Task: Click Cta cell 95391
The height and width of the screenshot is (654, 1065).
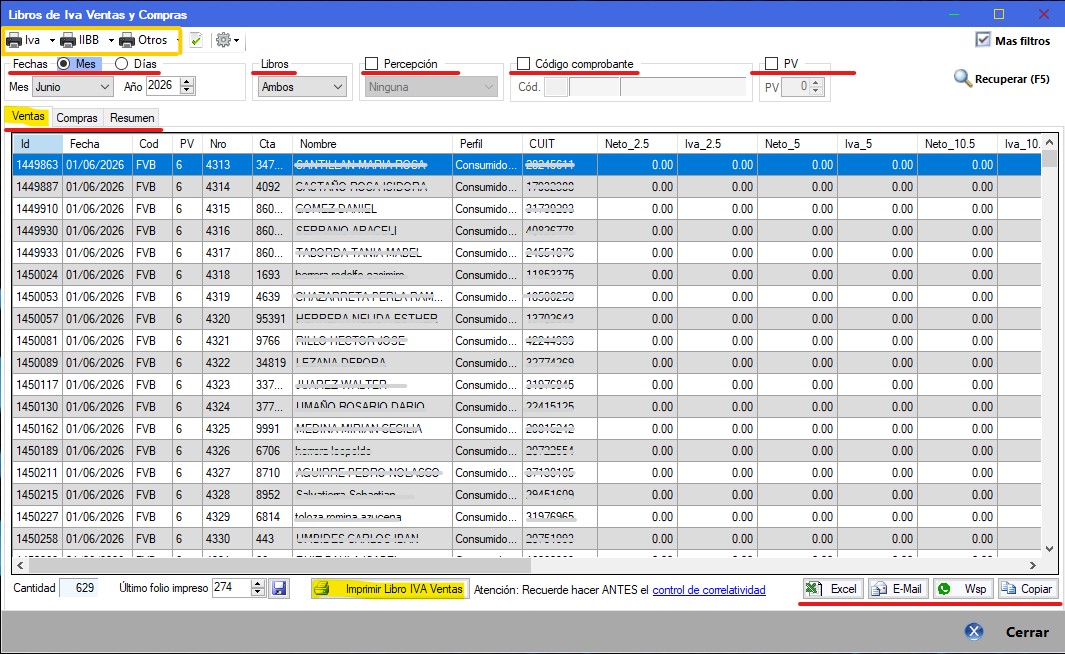Action: coord(270,319)
